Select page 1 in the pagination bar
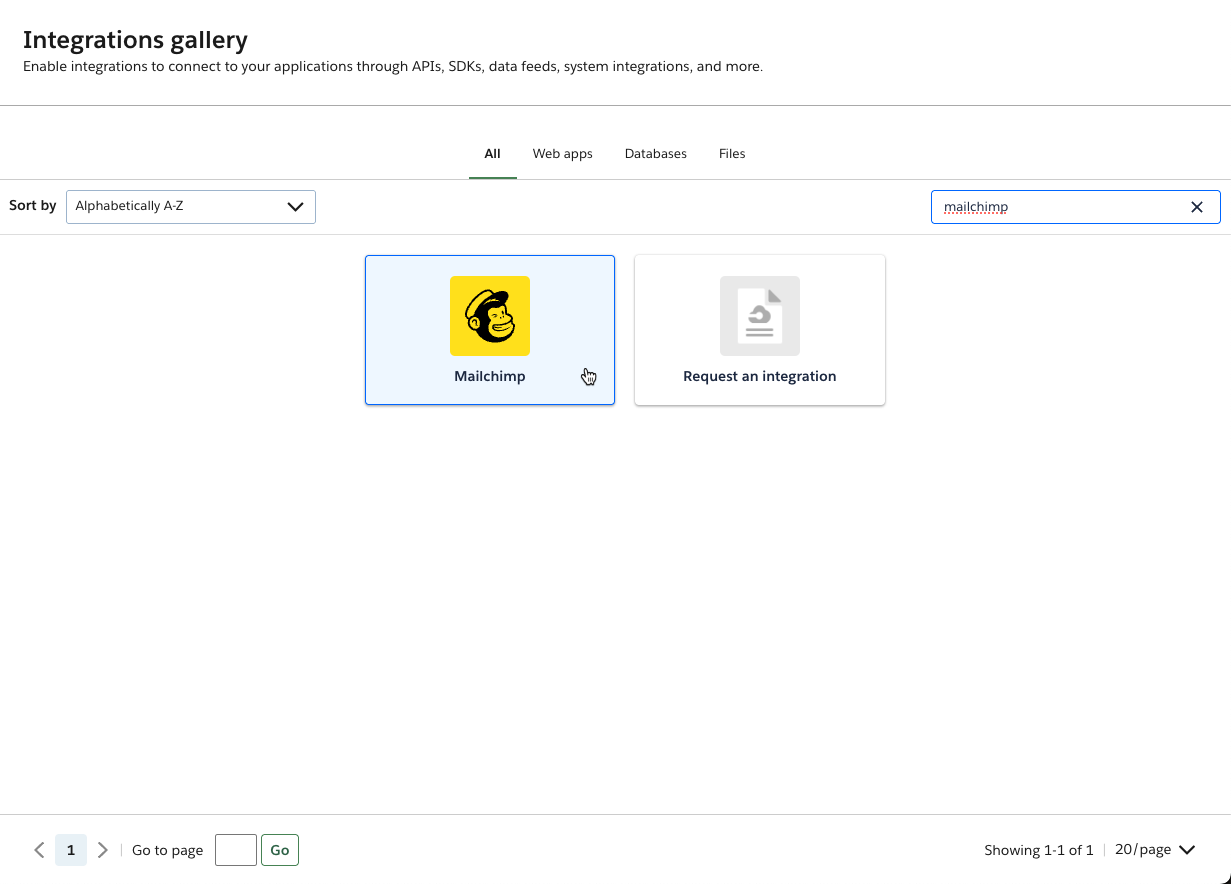Viewport: 1231px width, 884px height. 70,849
